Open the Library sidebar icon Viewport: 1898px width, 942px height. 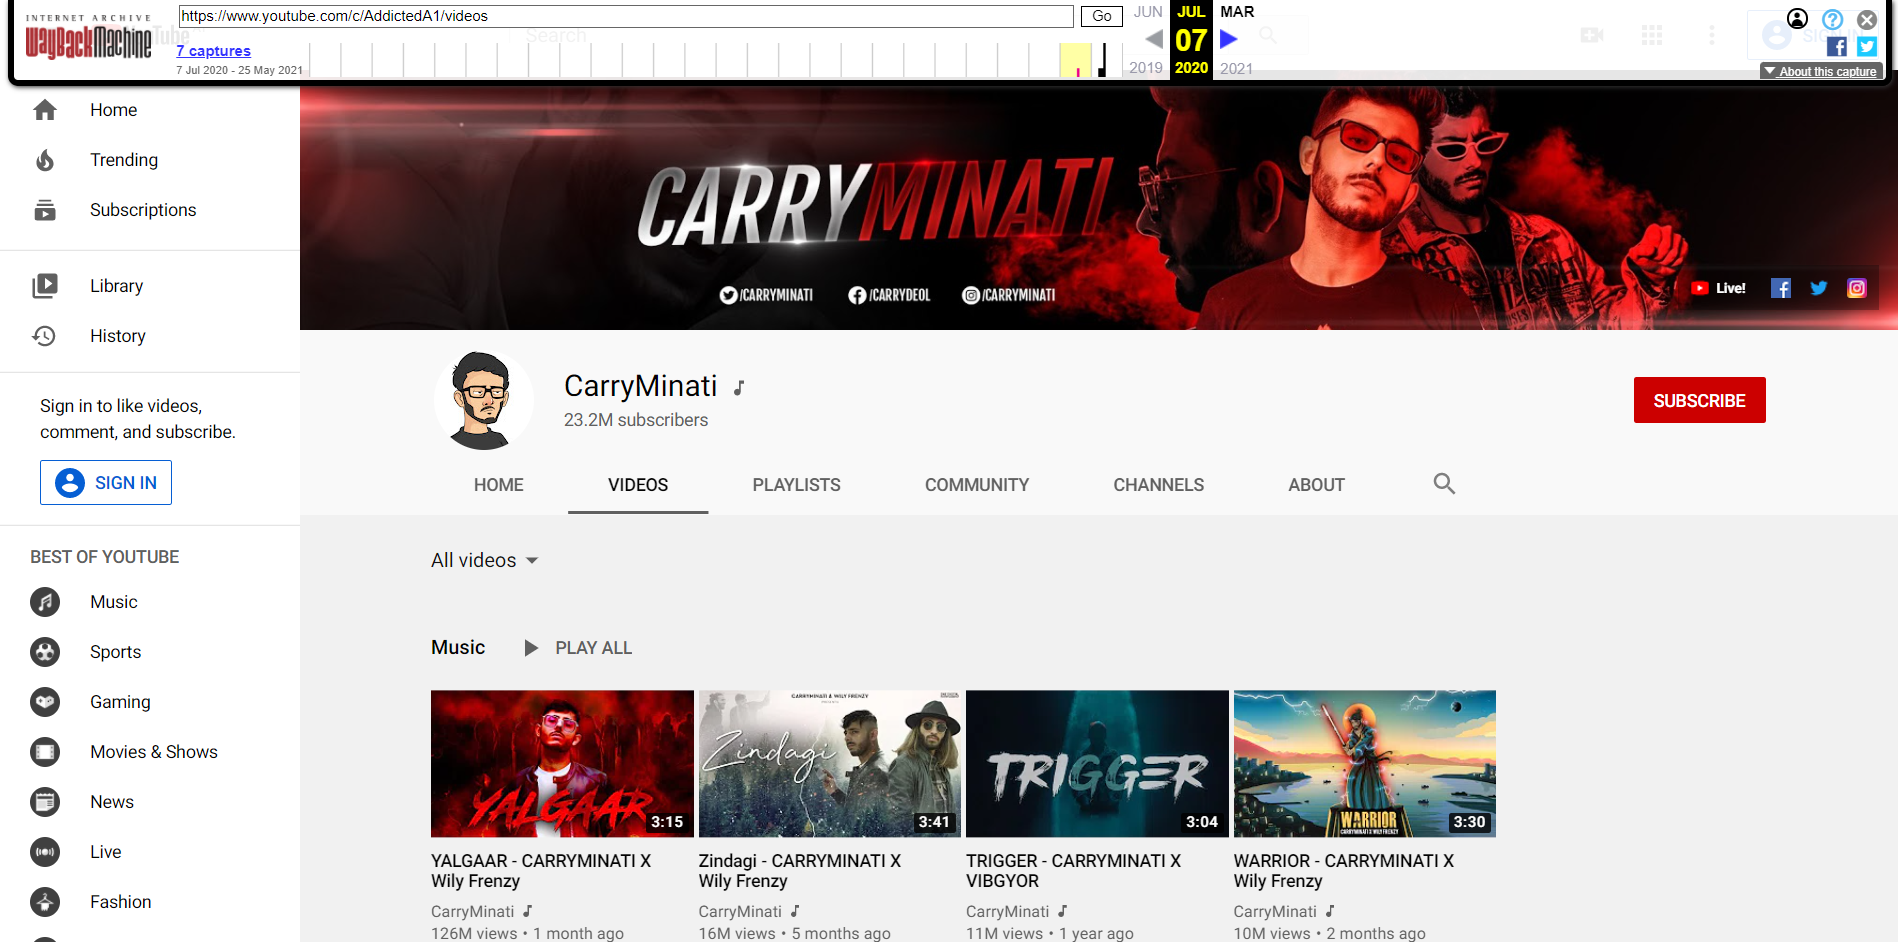pos(45,286)
